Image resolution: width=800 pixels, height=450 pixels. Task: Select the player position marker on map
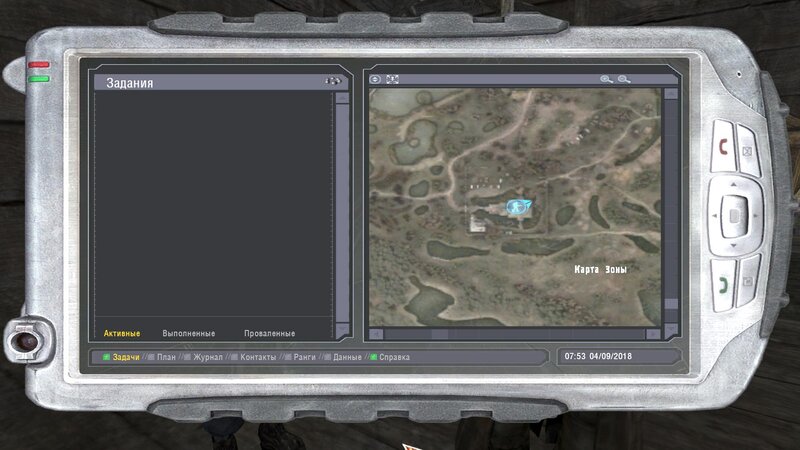(x=518, y=206)
